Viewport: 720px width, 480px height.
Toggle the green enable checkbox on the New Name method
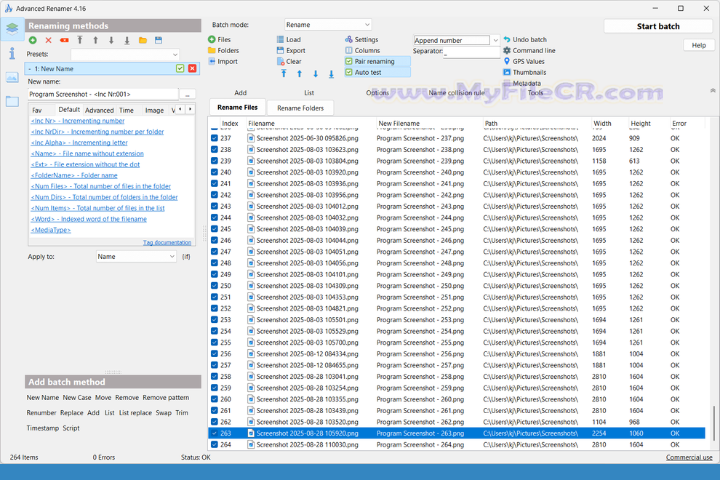pyautogui.click(x=180, y=68)
